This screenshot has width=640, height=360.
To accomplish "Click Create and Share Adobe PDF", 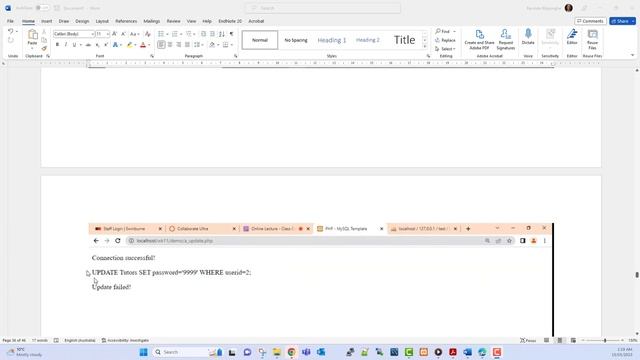I will [x=479, y=39].
